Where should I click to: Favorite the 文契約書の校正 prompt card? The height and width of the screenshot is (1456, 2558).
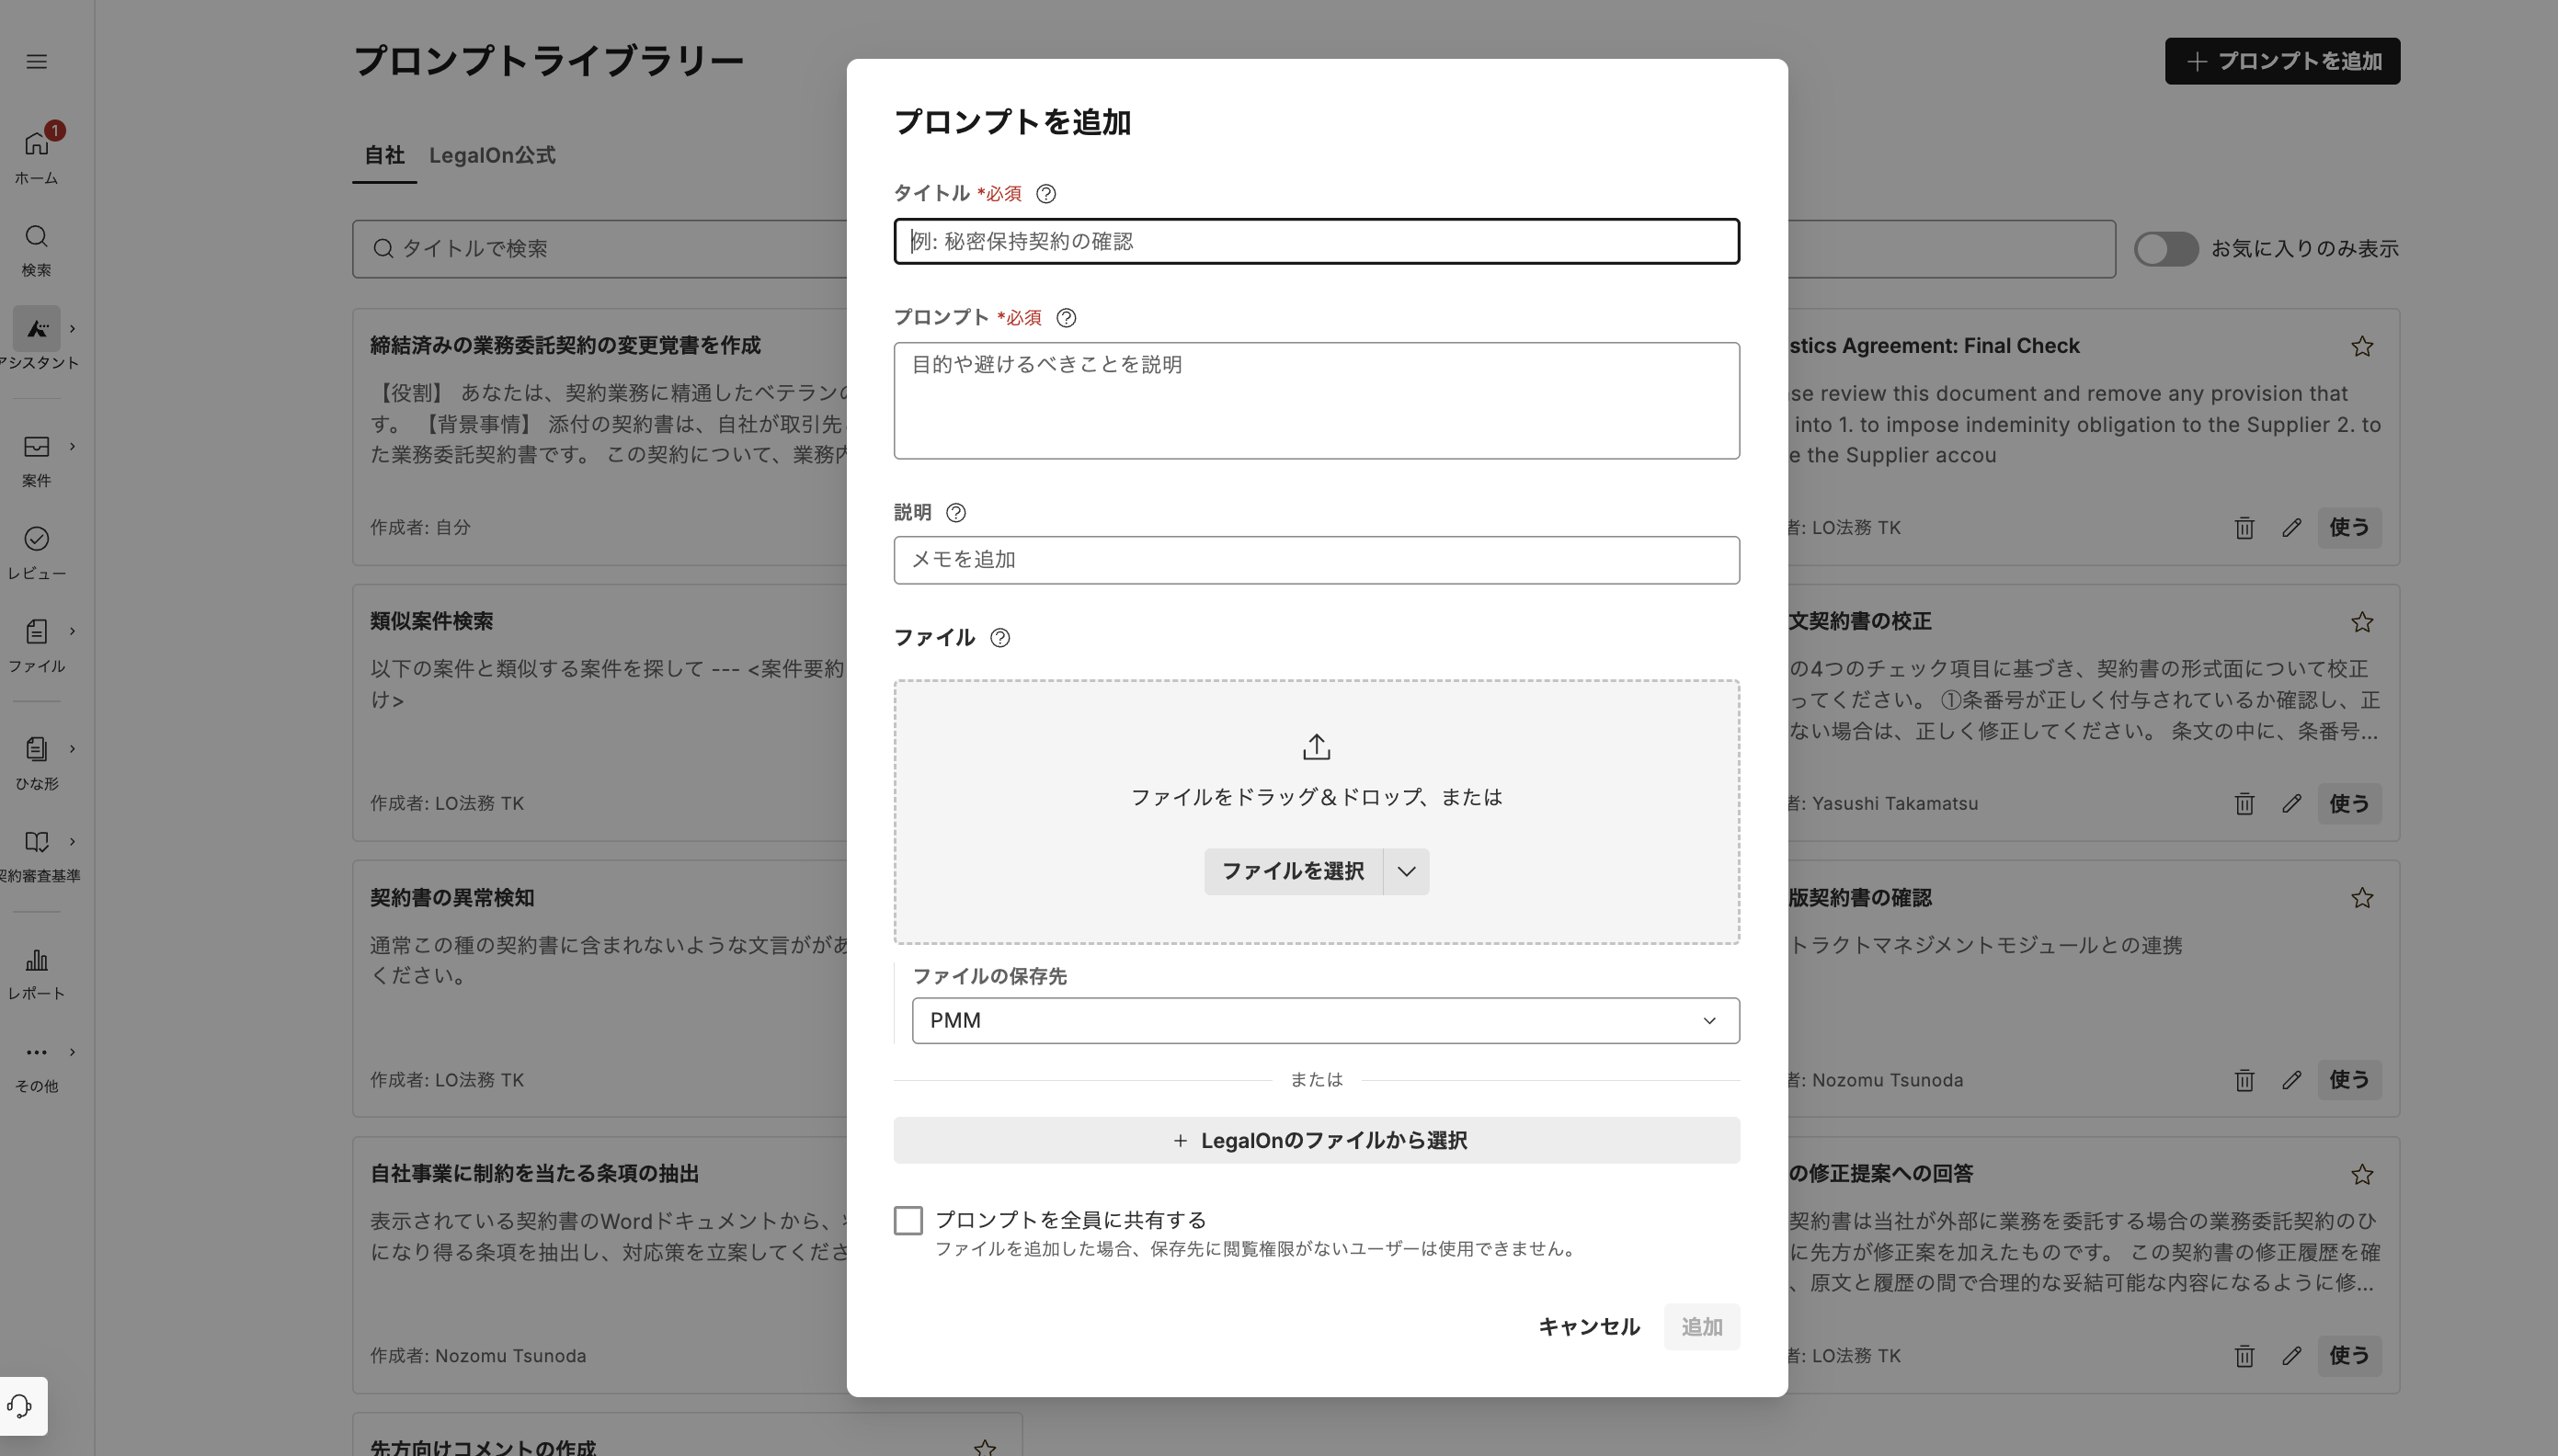2362,622
